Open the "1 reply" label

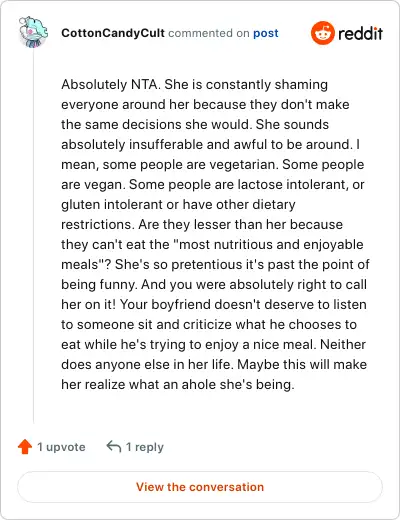(x=145, y=447)
